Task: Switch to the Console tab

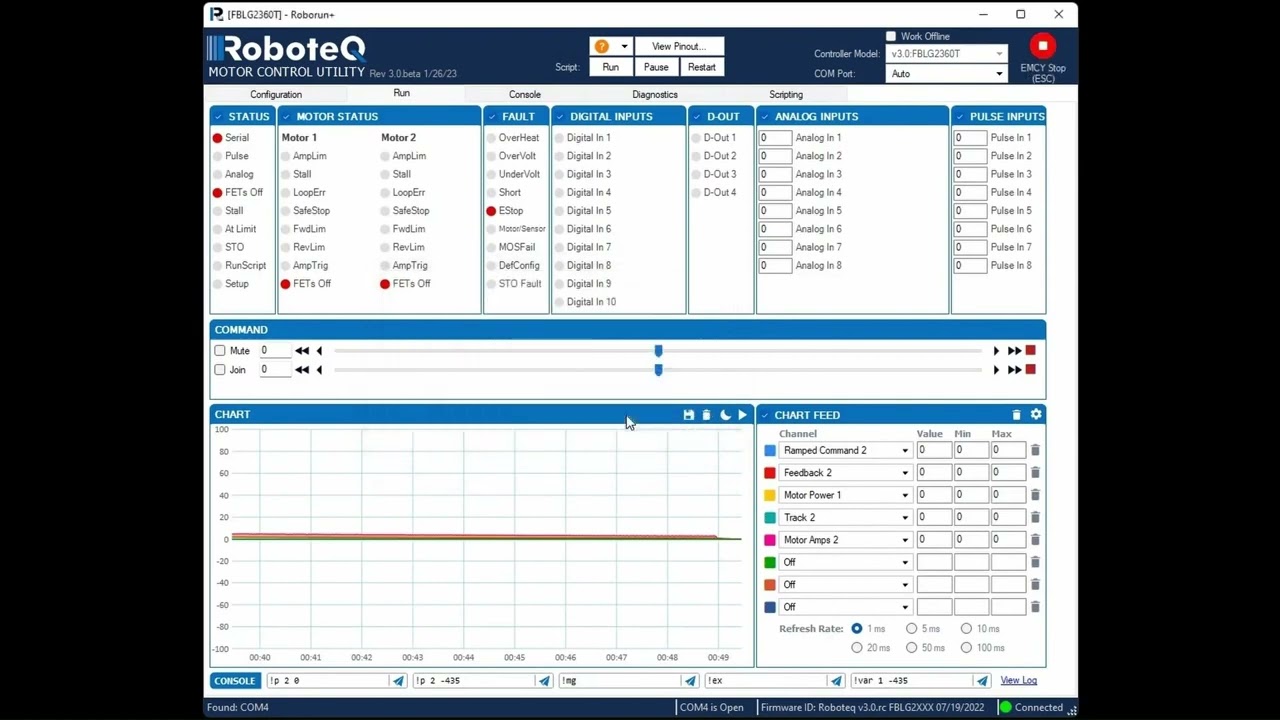Action: 525,95
